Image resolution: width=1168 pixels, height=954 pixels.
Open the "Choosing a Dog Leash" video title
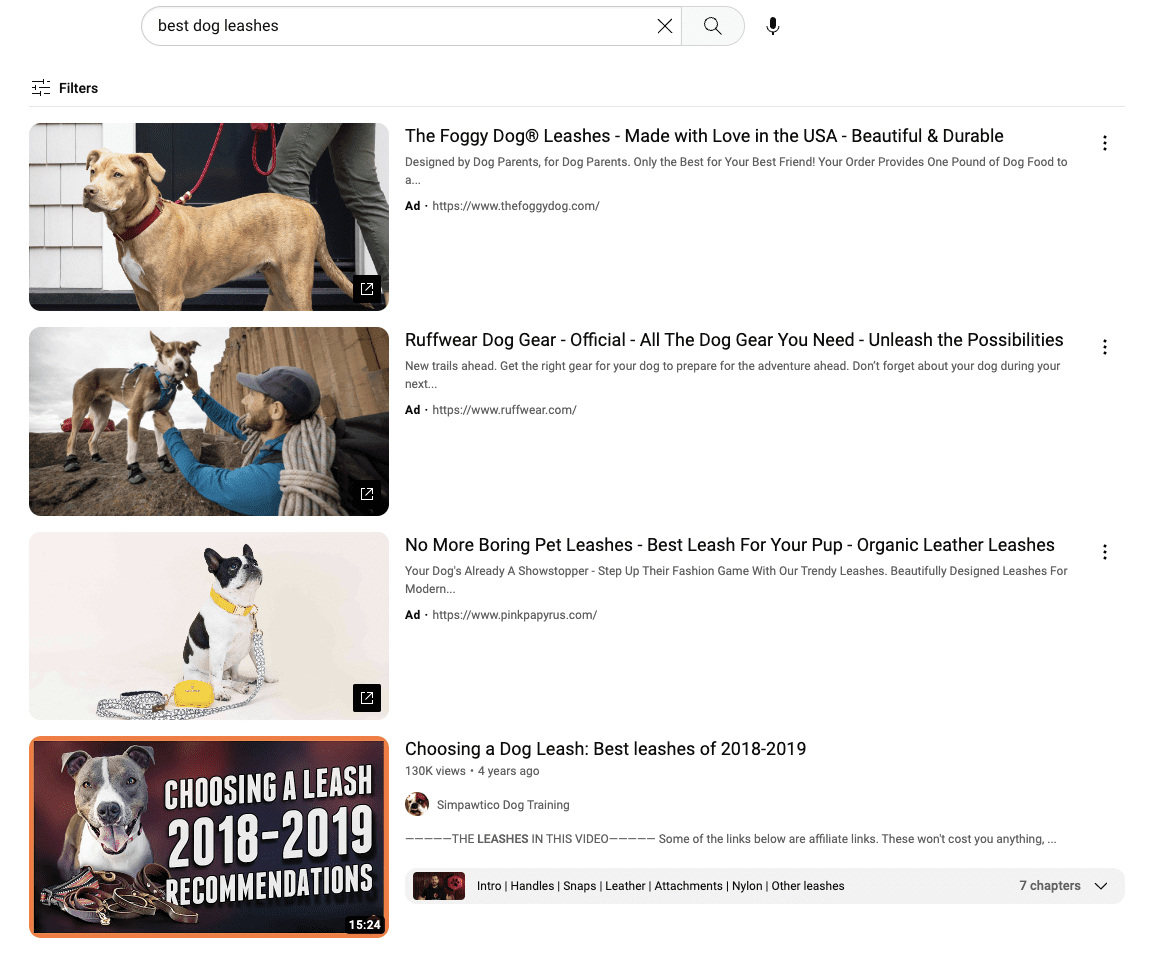pos(605,748)
